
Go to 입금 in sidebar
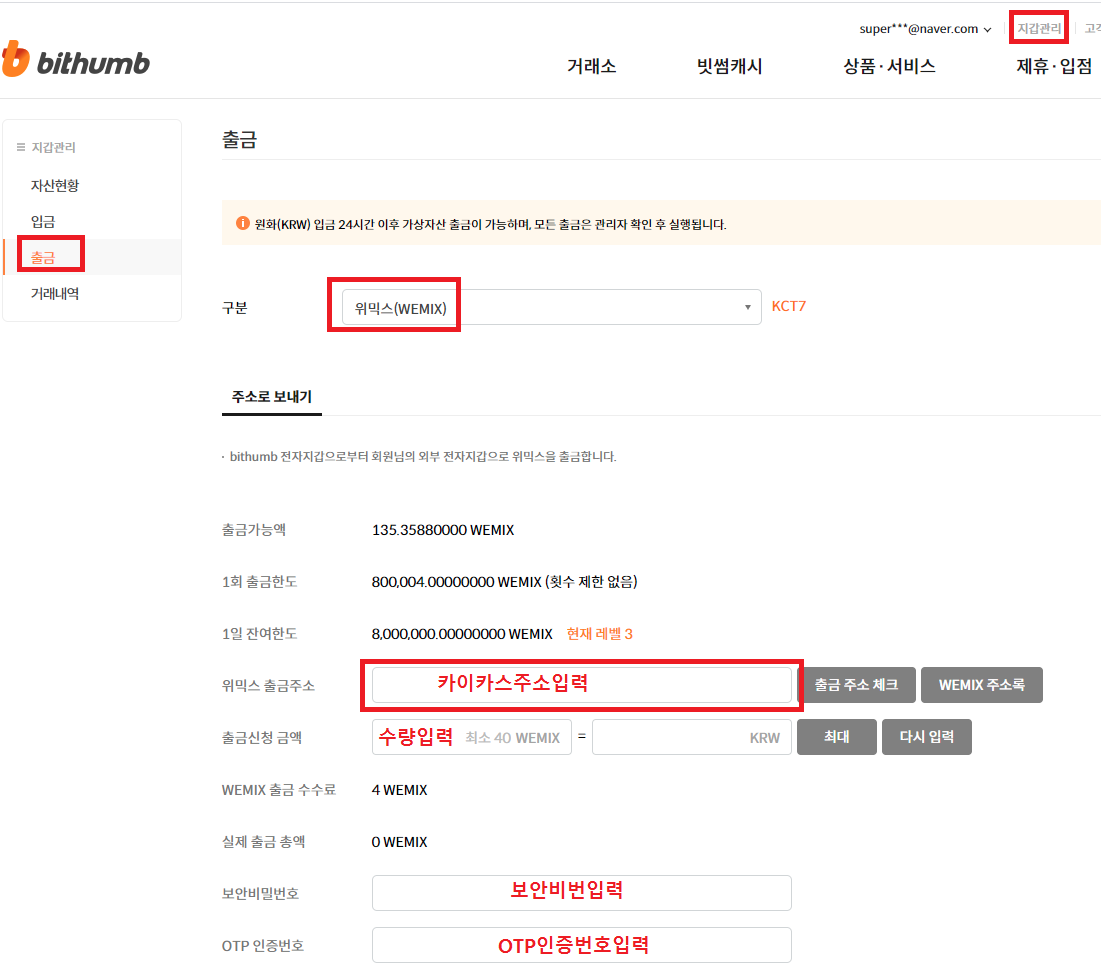point(43,222)
